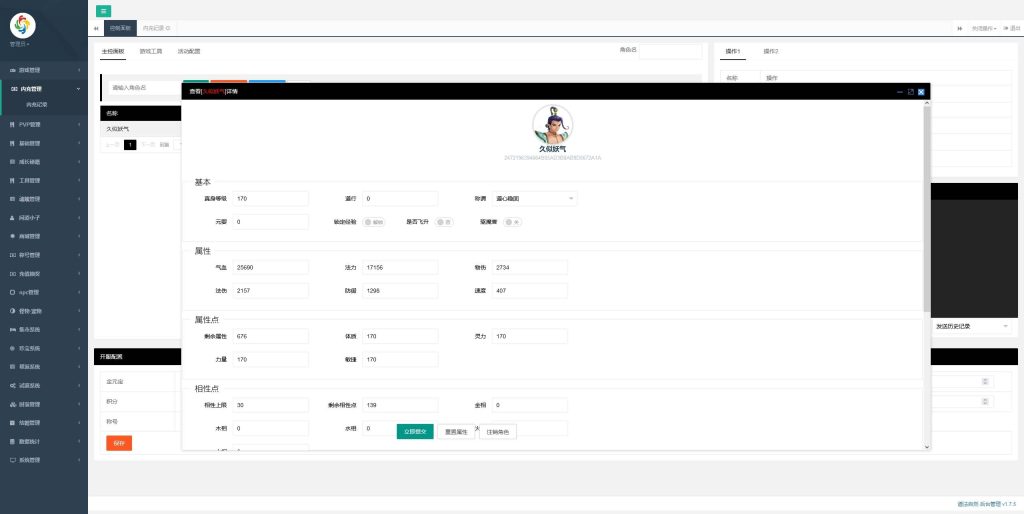Toggle the 驱魔痕 switch
The height and width of the screenshot is (514, 1024).
tap(512, 222)
